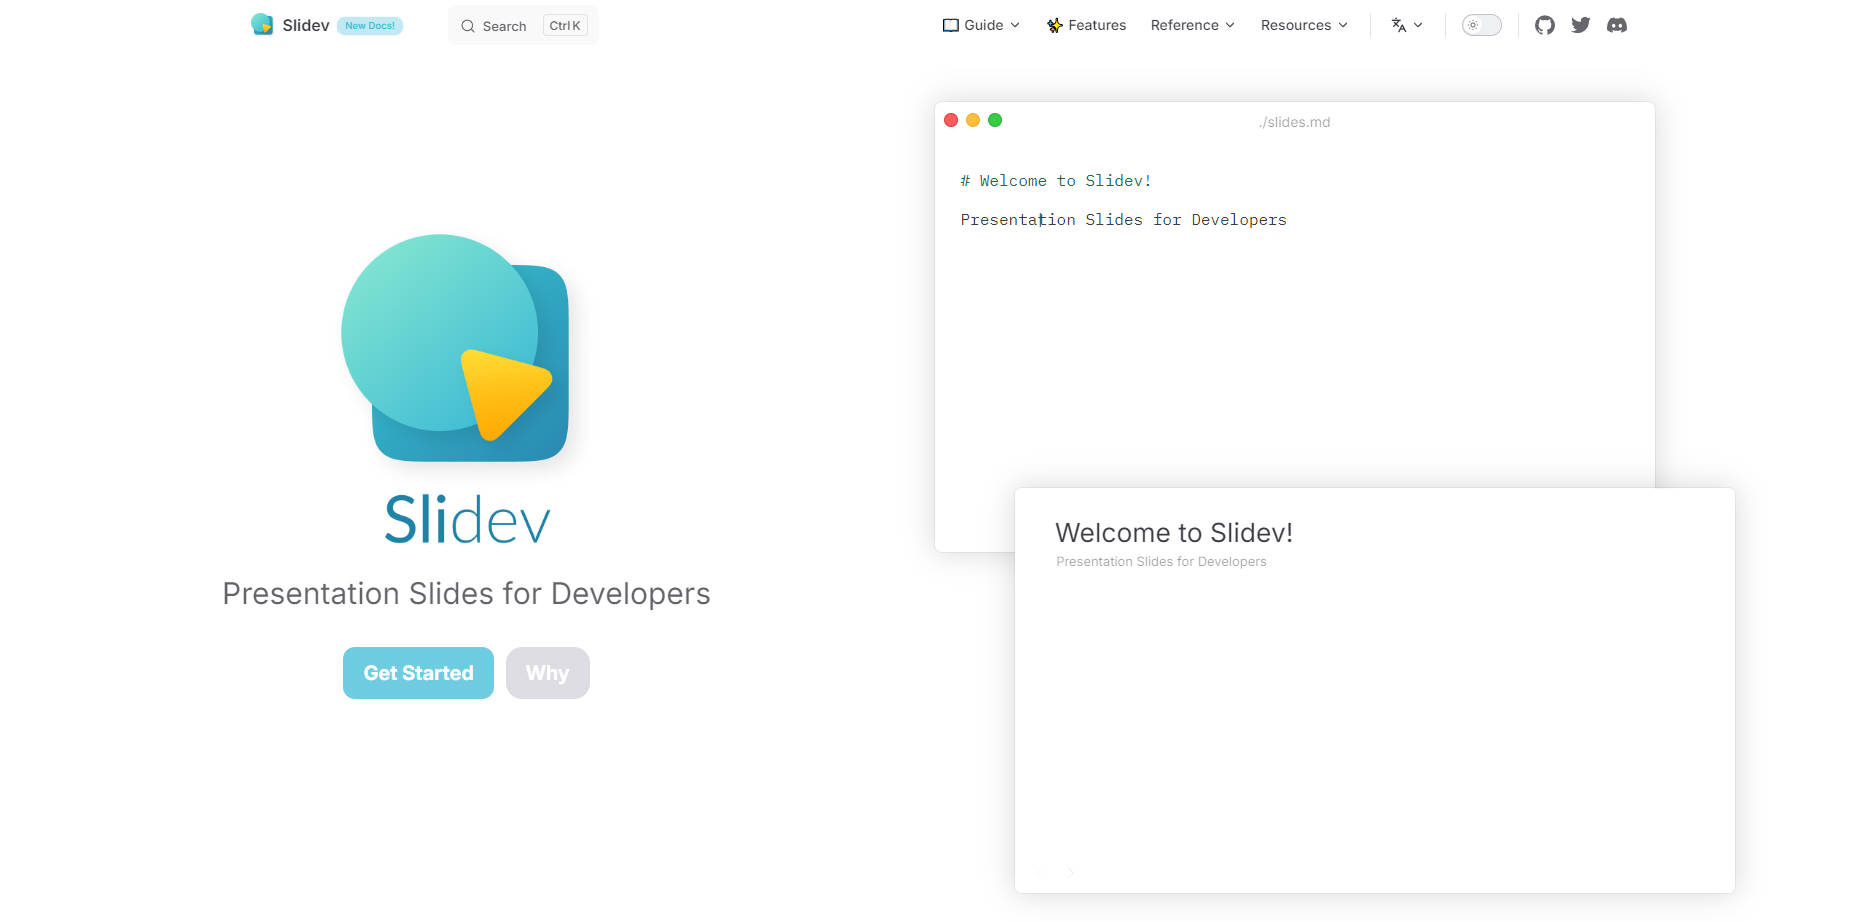This screenshot has width=1863, height=922.
Task: Click the Get Started button
Action: (418, 673)
